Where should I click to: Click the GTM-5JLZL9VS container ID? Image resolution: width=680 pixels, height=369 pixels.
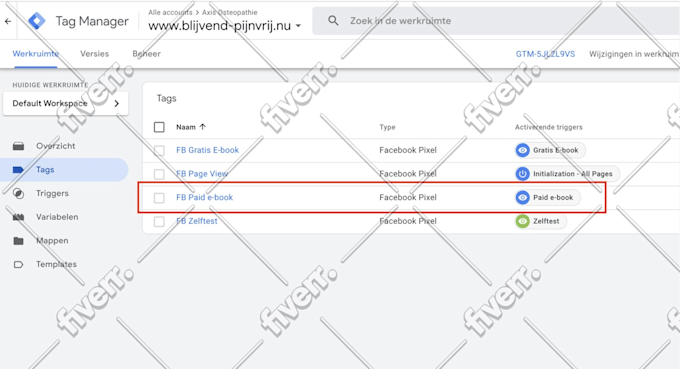(x=545, y=54)
